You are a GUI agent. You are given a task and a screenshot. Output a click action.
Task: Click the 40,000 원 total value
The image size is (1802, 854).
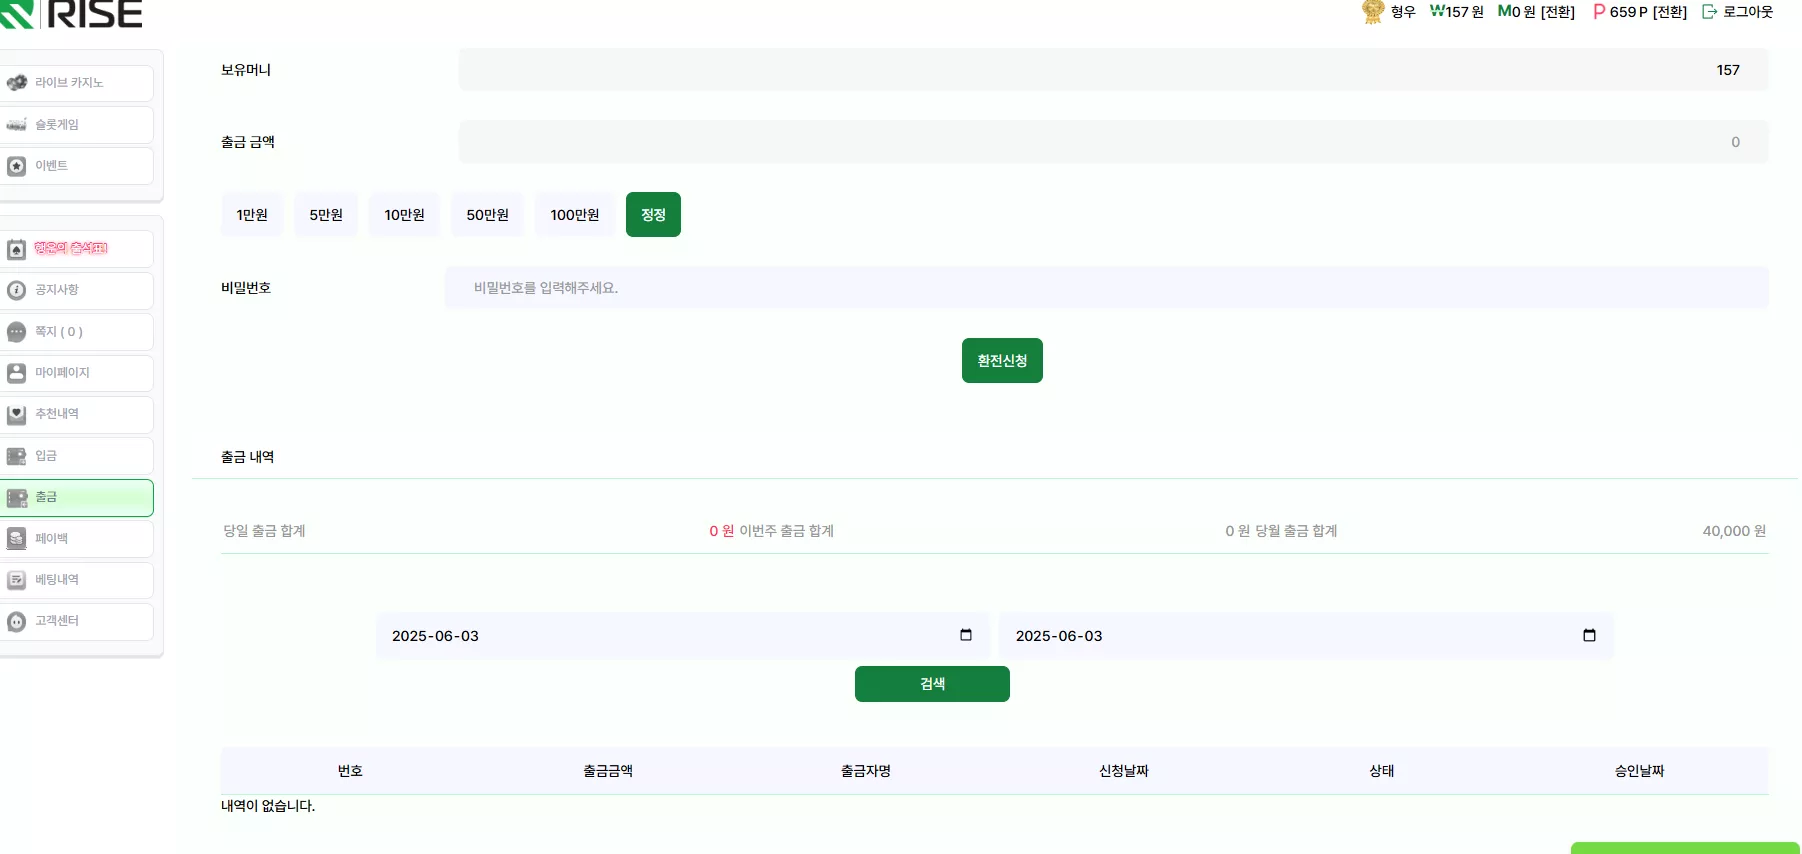click(1735, 531)
